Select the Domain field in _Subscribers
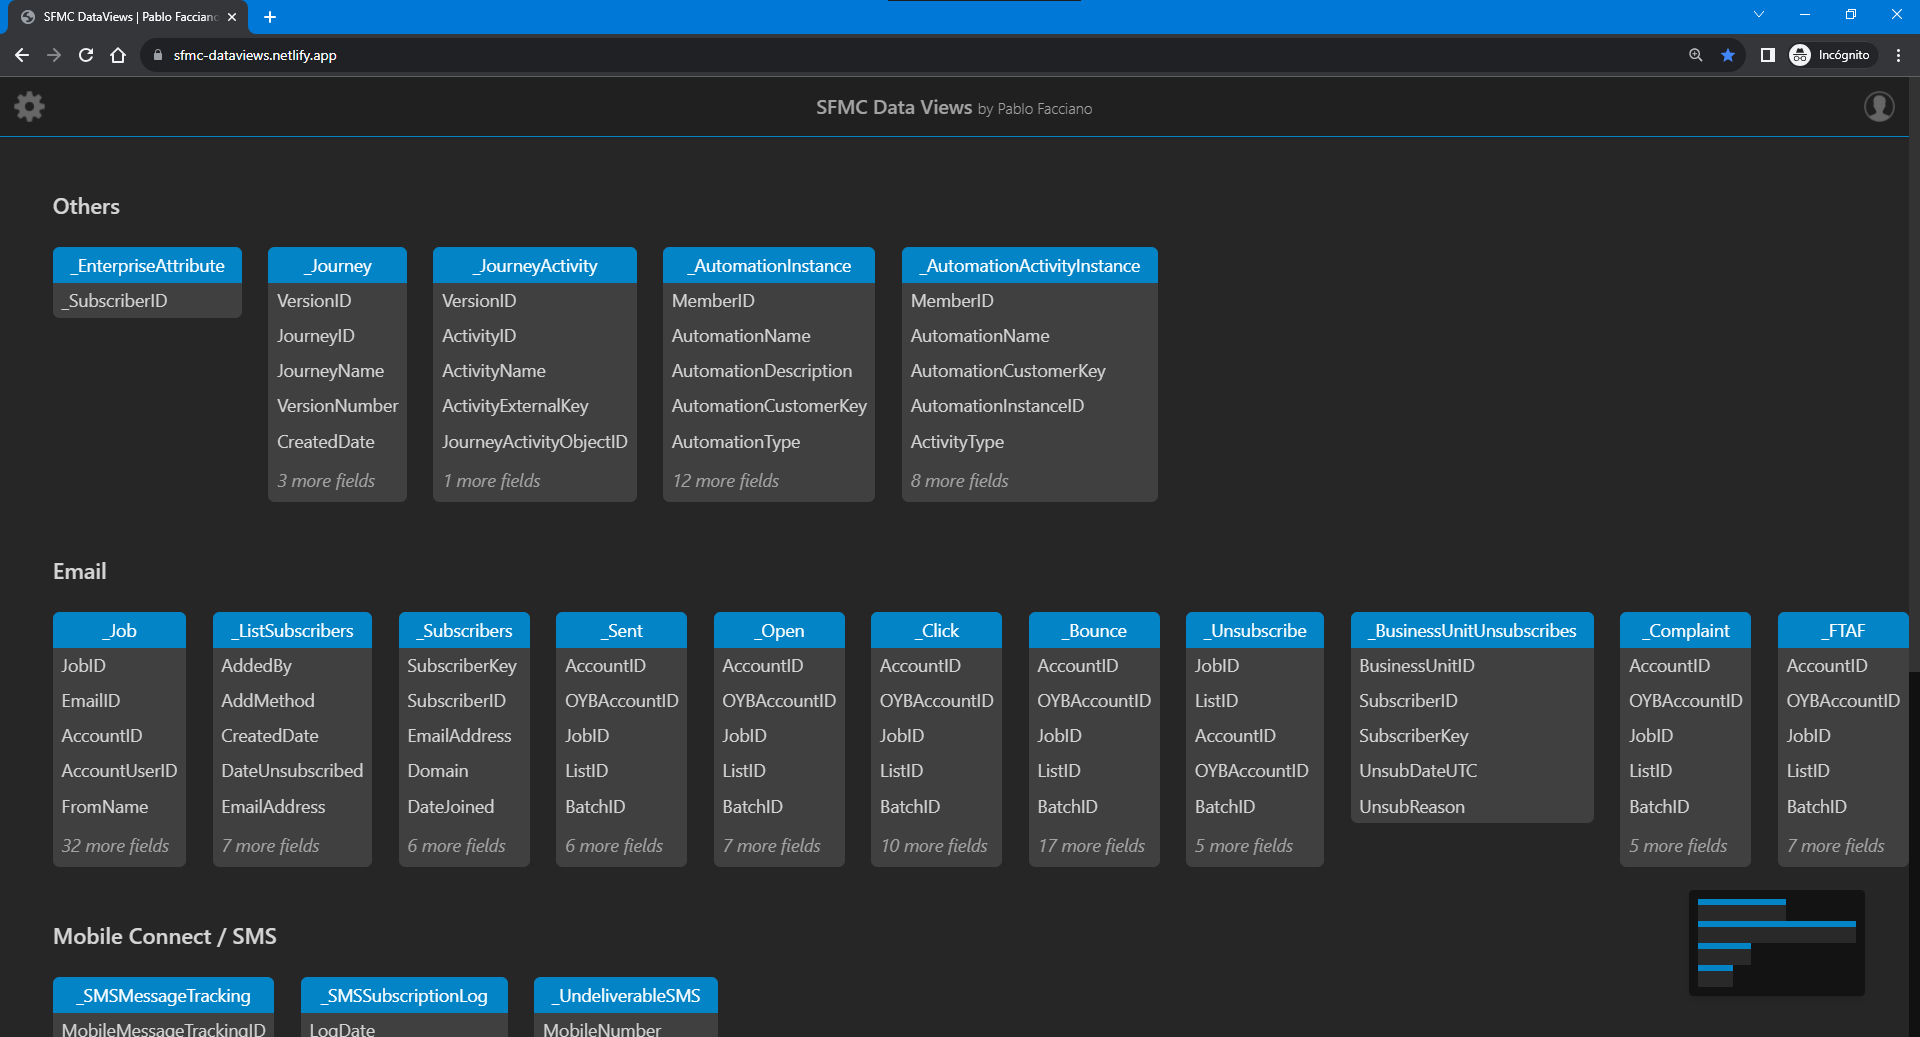 (464, 771)
